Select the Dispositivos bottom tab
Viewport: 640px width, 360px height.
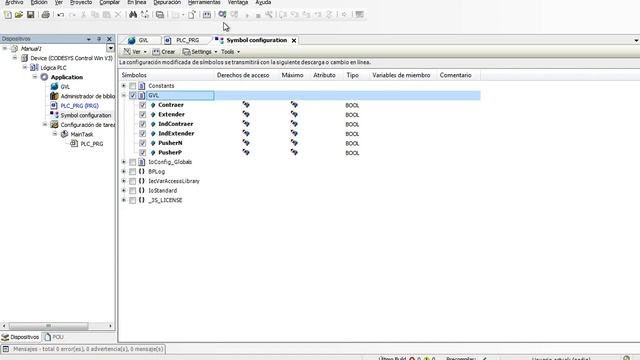click(x=20, y=337)
